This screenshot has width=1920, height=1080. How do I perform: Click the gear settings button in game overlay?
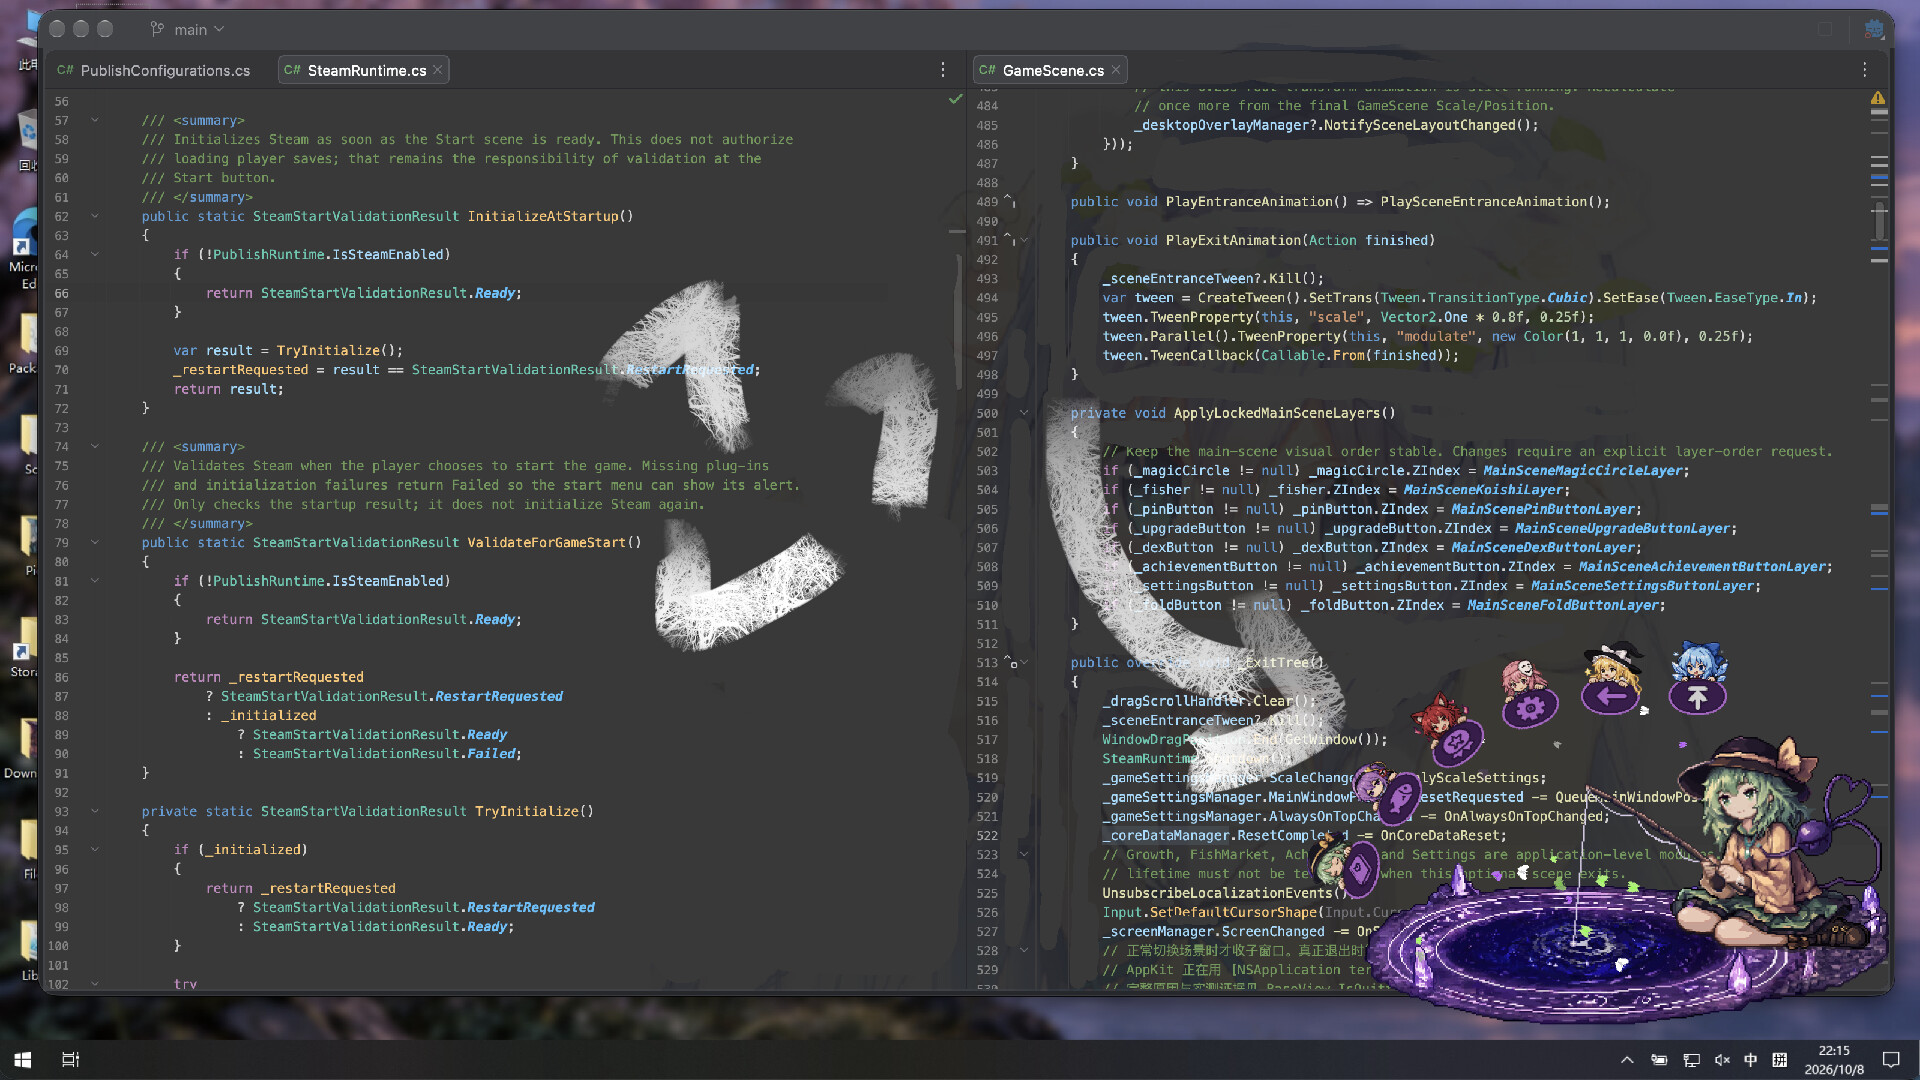click(1530, 708)
